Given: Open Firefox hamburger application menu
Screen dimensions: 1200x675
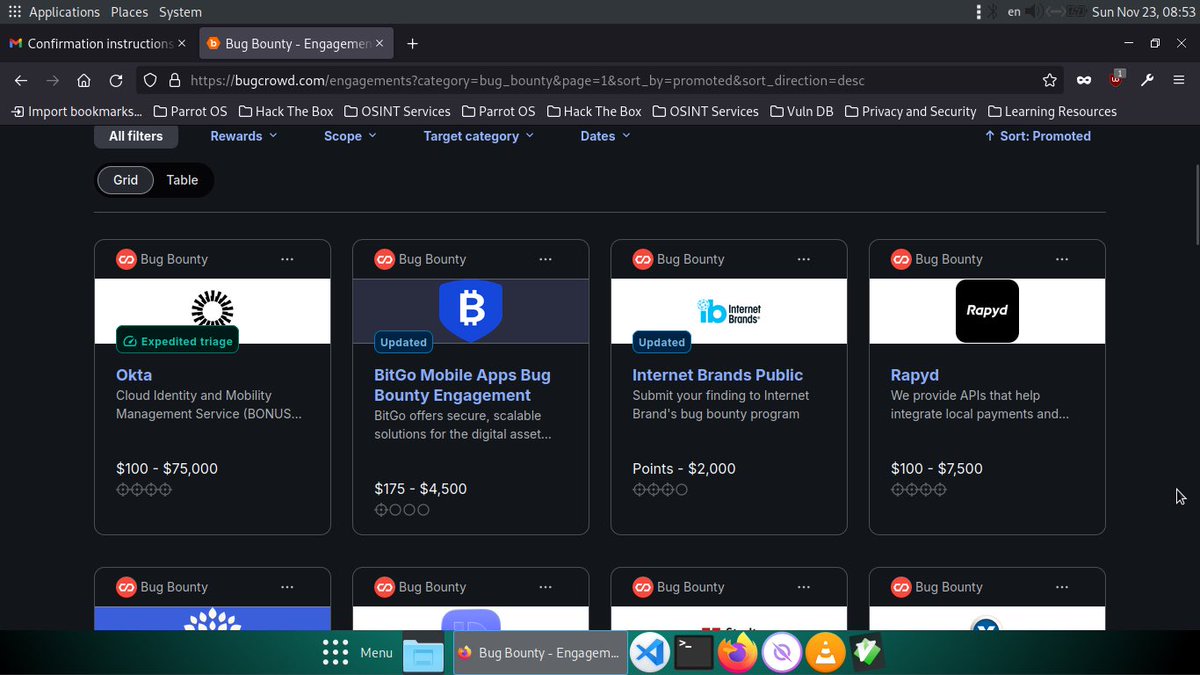Looking at the screenshot, I should click(1180, 80).
